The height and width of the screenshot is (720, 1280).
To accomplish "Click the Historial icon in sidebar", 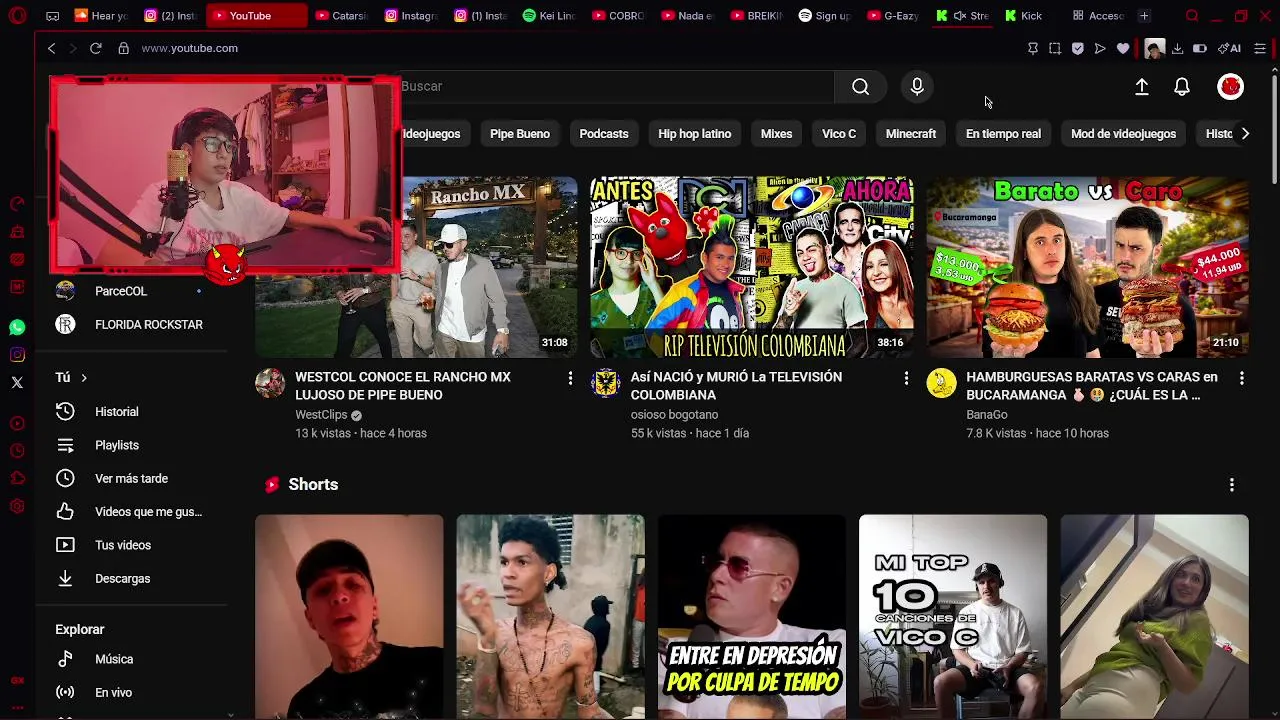I will click(65, 412).
